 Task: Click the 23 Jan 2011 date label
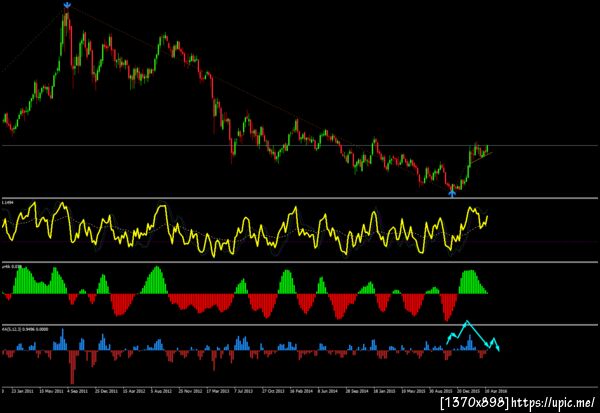[23, 391]
